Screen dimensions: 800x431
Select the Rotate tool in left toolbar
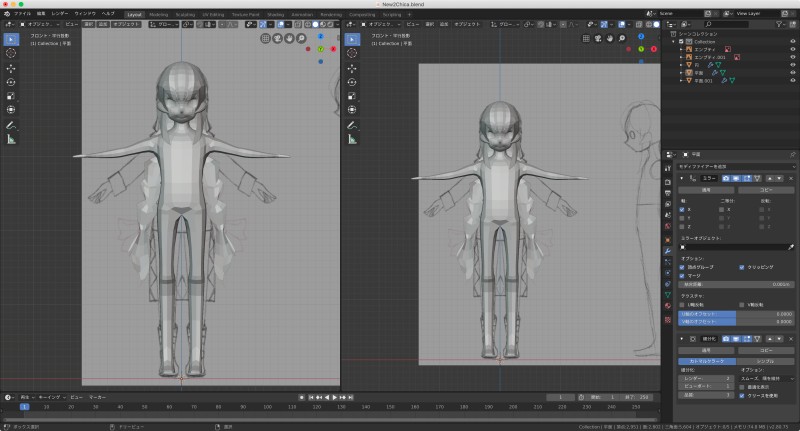11,82
